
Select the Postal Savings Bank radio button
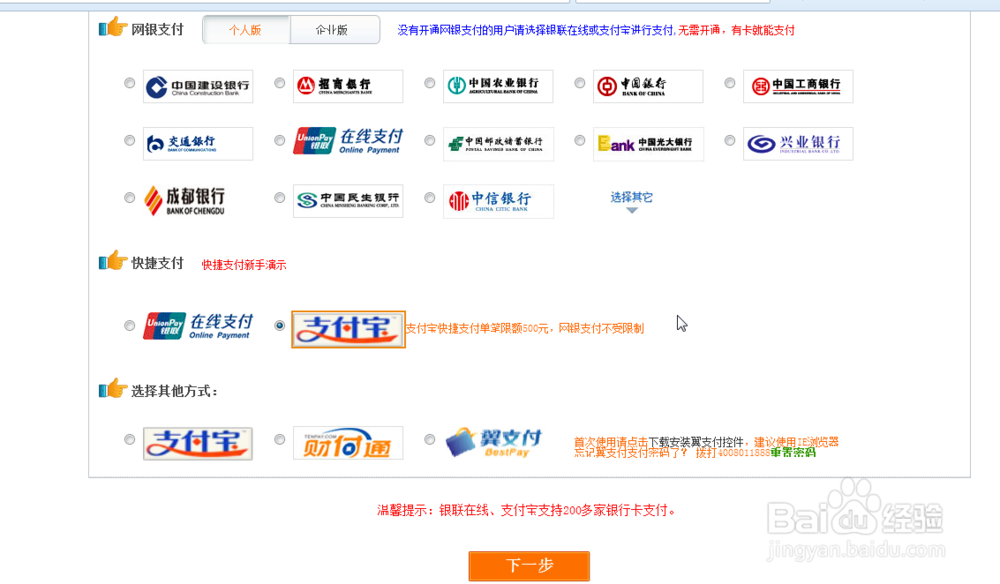(x=430, y=140)
